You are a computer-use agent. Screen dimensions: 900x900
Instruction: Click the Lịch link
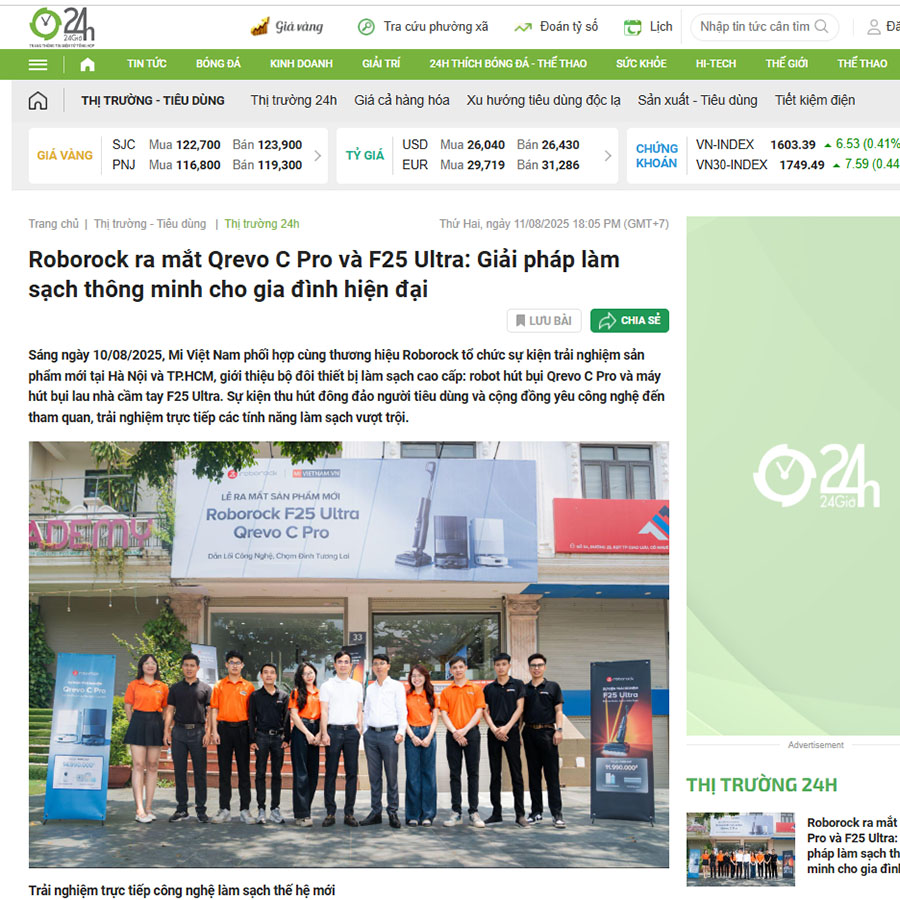[x=661, y=26]
